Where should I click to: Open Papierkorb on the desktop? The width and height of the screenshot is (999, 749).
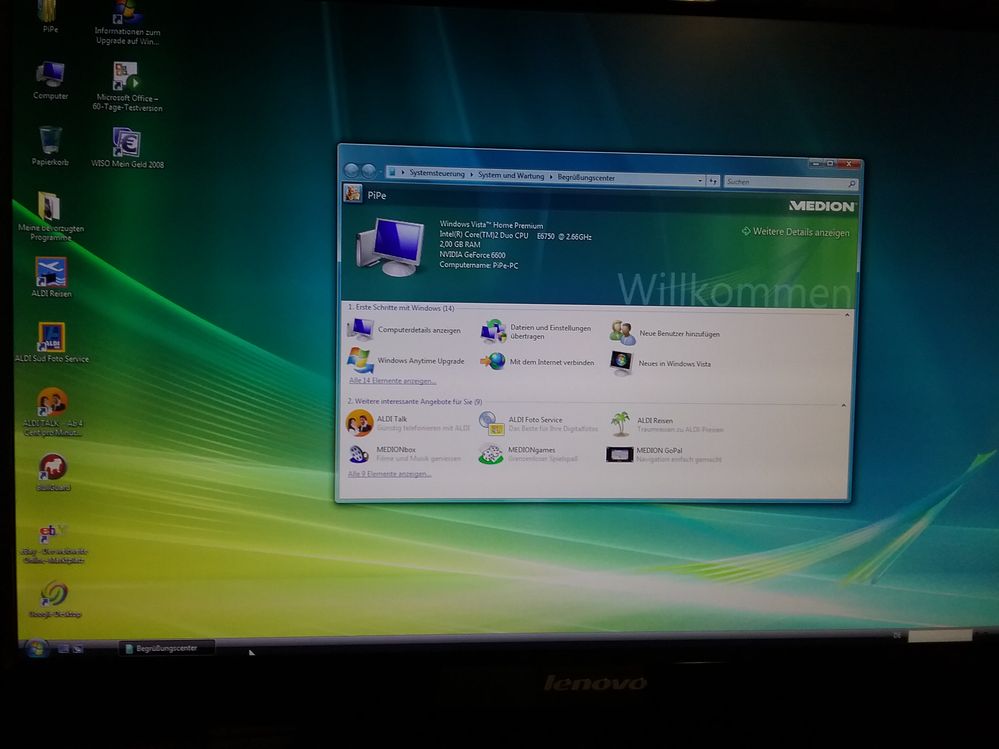[x=50, y=145]
